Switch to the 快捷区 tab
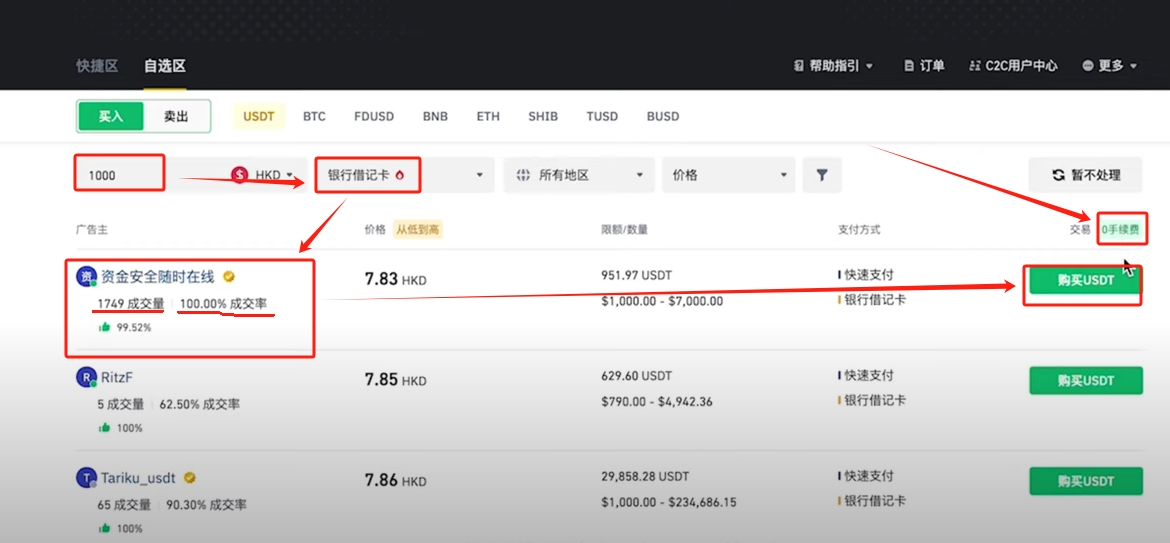This screenshot has height=543, width=1170. click(97, 66)
